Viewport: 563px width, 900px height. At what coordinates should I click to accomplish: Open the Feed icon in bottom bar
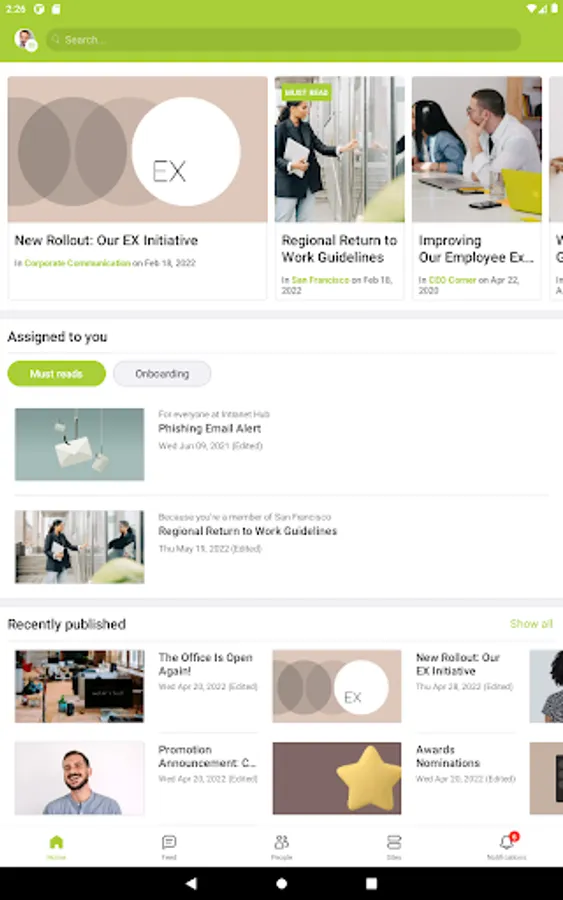[x=169, y=842]
